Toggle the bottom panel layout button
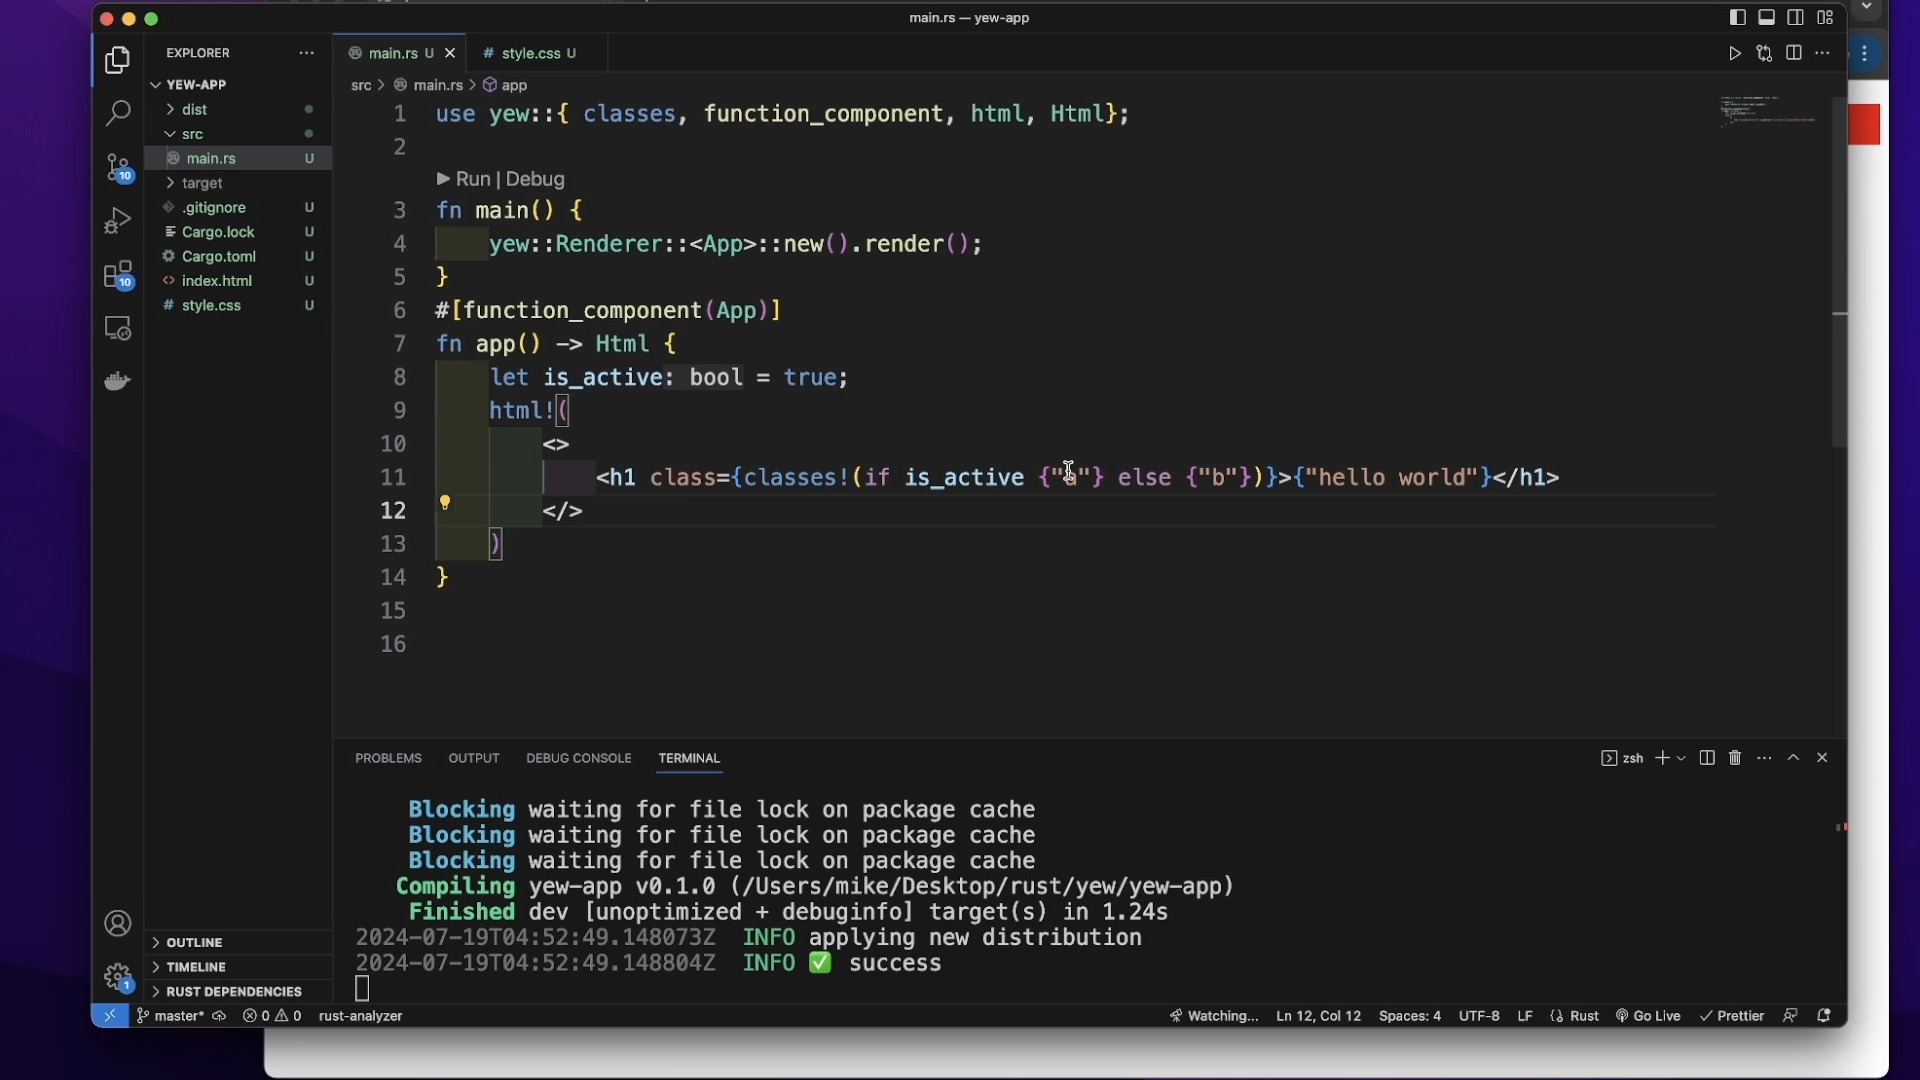 1768,18
